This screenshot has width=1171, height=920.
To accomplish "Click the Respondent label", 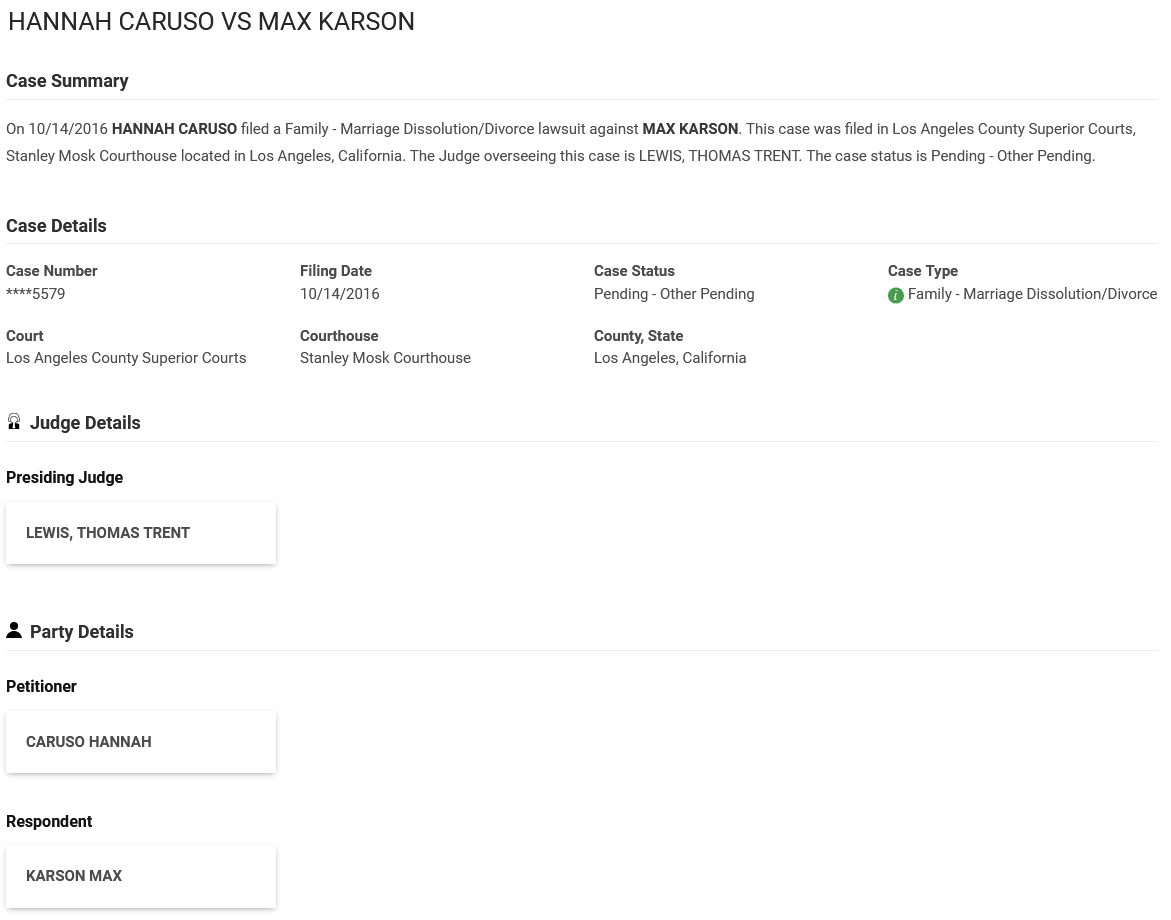I will [x=49, y=821].
